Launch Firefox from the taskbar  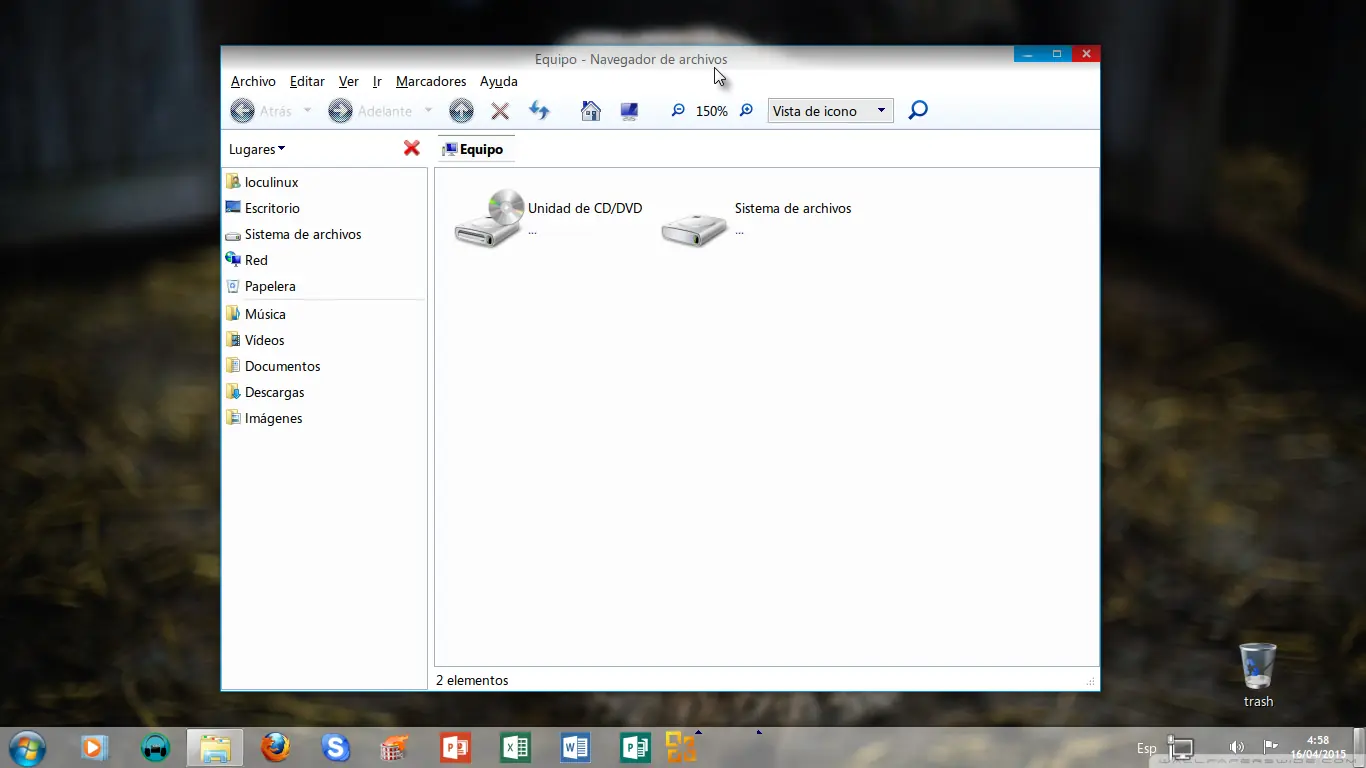(x=275, y=747)
